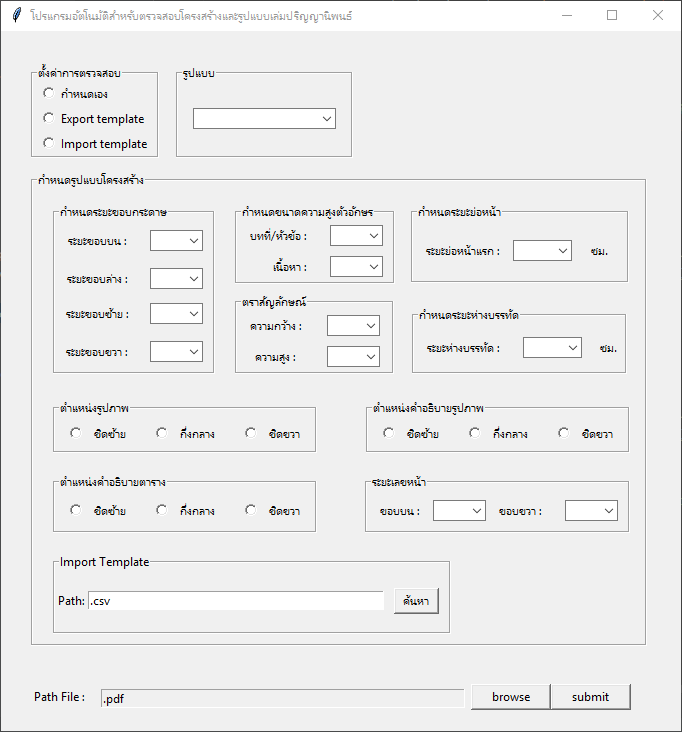Set image position to กึ่งกลาง
This screenshot has height=732, width=682.
pyautogui.click(x=162, y=433)
